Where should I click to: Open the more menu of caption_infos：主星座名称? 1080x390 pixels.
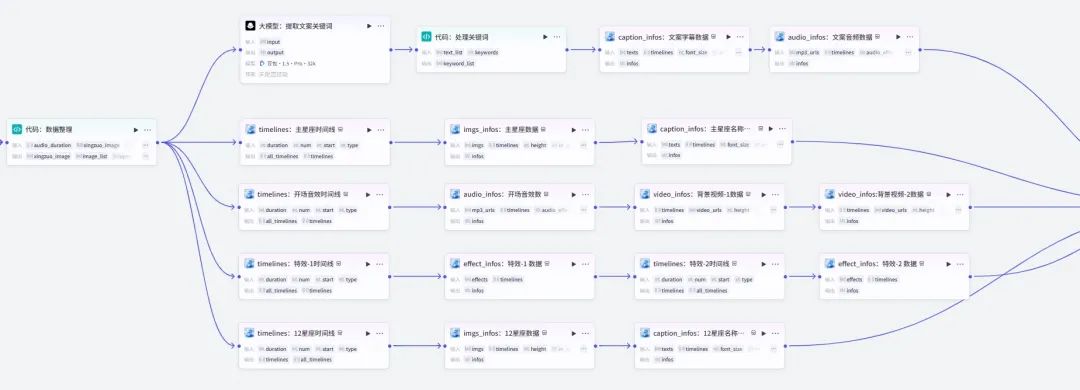tap(782, 129)
